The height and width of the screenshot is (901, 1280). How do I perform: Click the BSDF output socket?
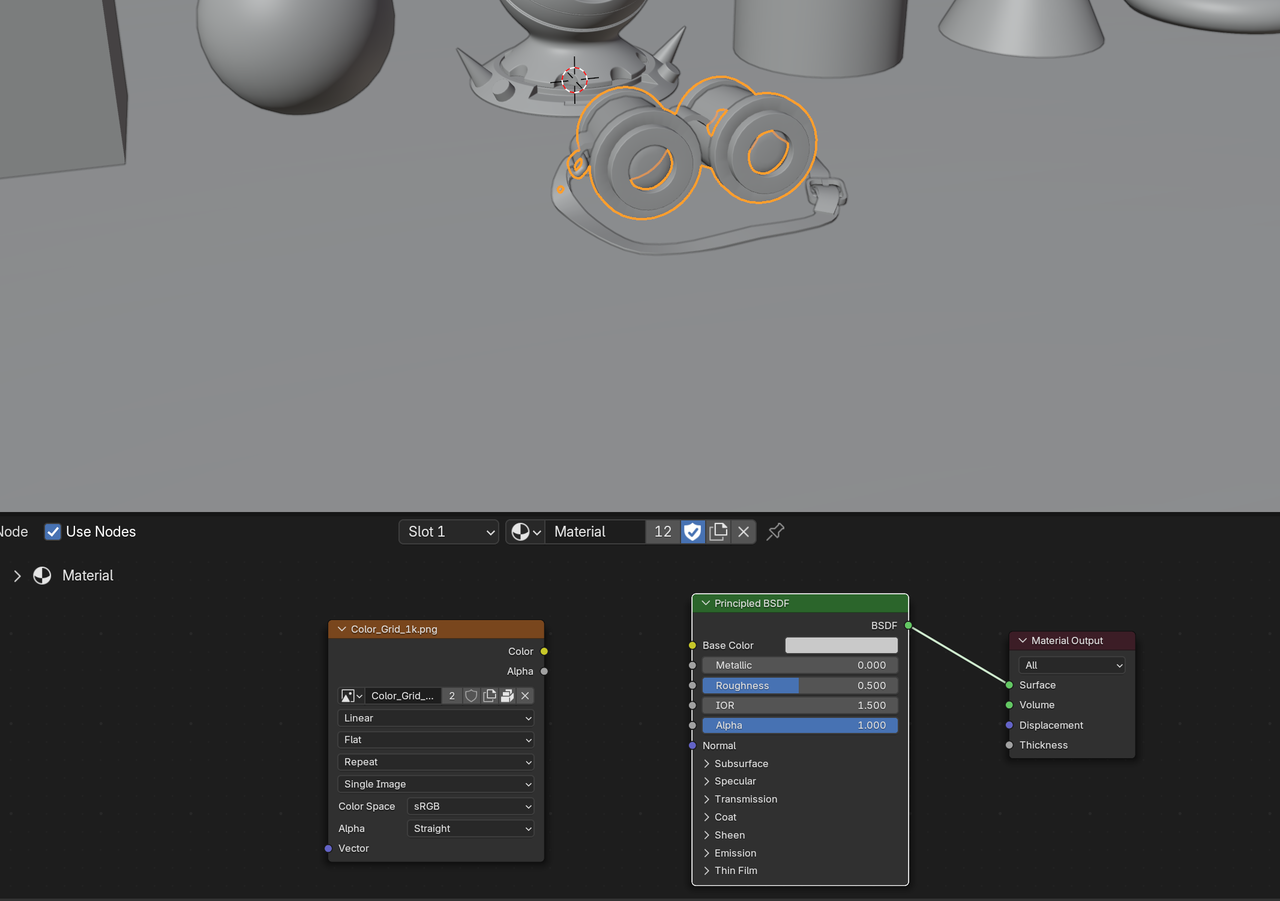point(908,626)
